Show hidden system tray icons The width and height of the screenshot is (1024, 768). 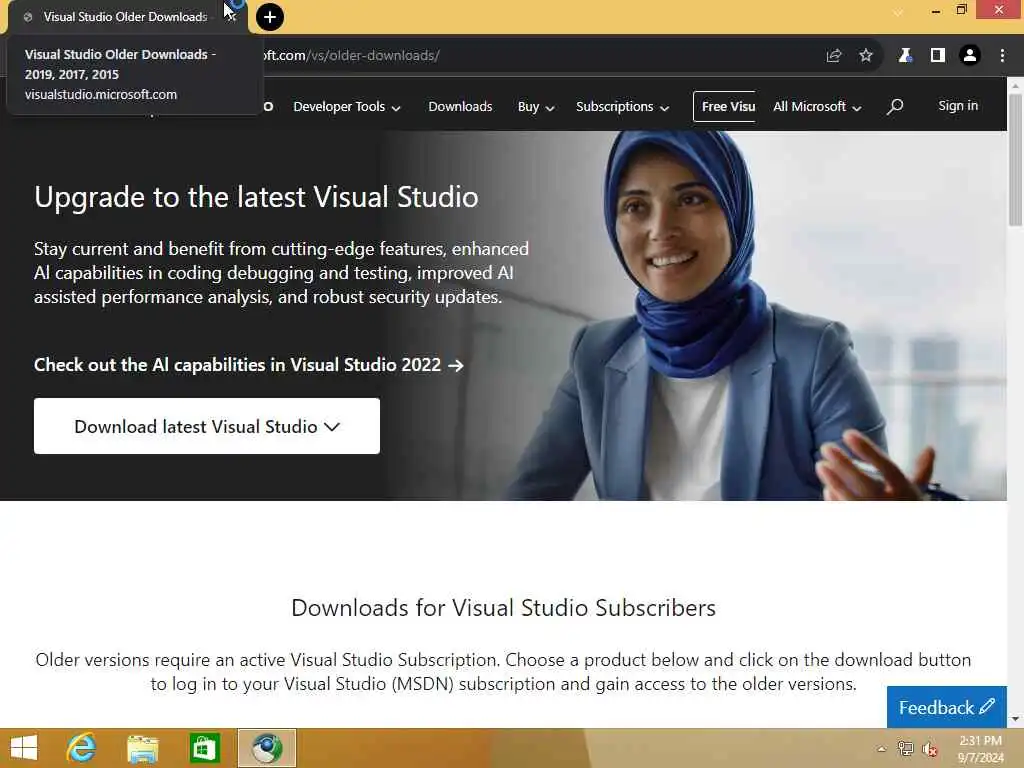click(x=882, y=750)
